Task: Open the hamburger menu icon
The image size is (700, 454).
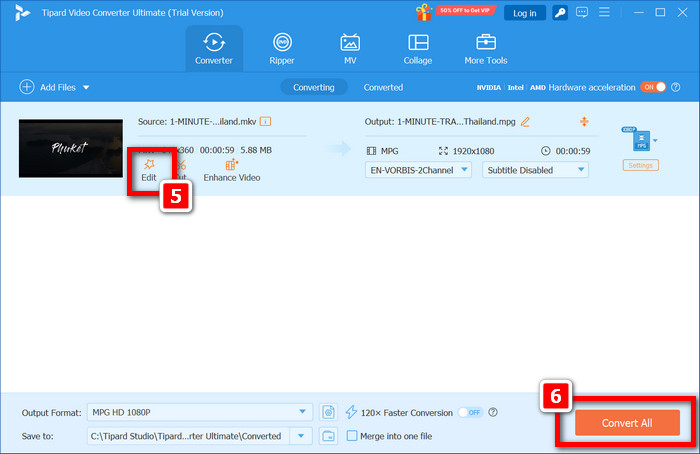Action: tap(604, 12)
